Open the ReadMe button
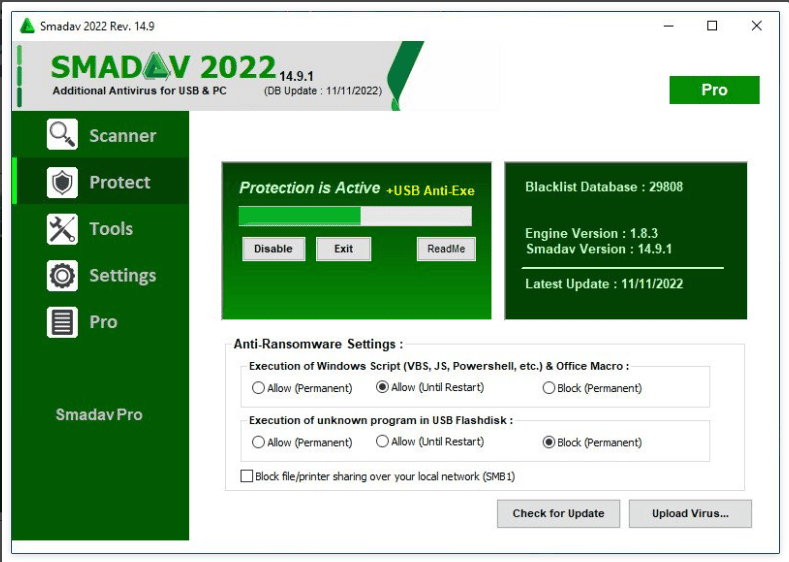789x562 pixels. pos(446,249)
